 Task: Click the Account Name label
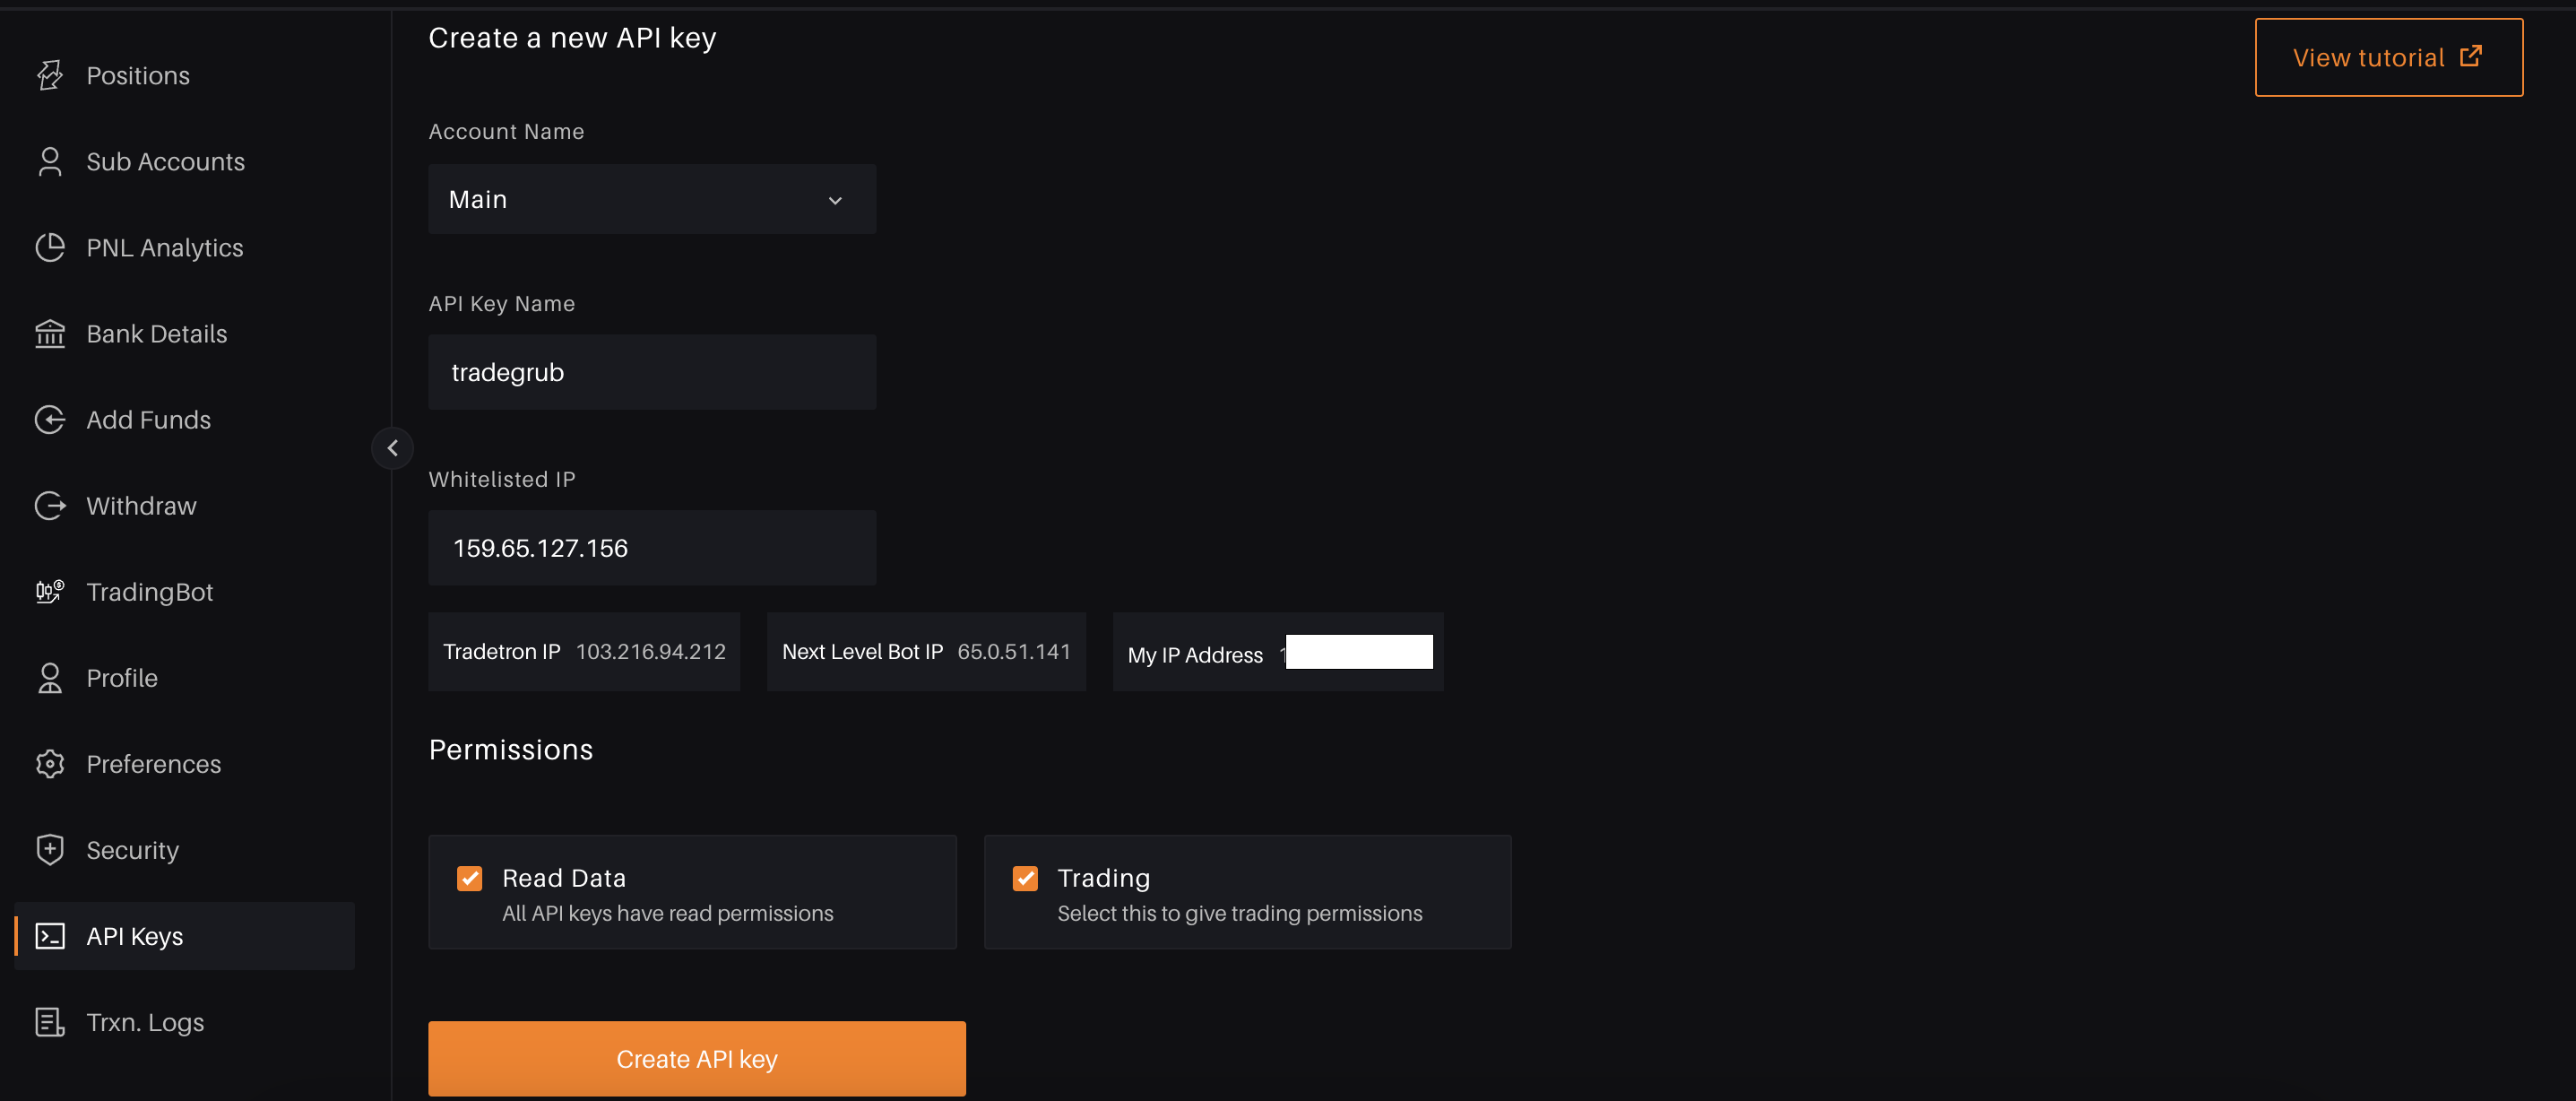tap(506, 131)
